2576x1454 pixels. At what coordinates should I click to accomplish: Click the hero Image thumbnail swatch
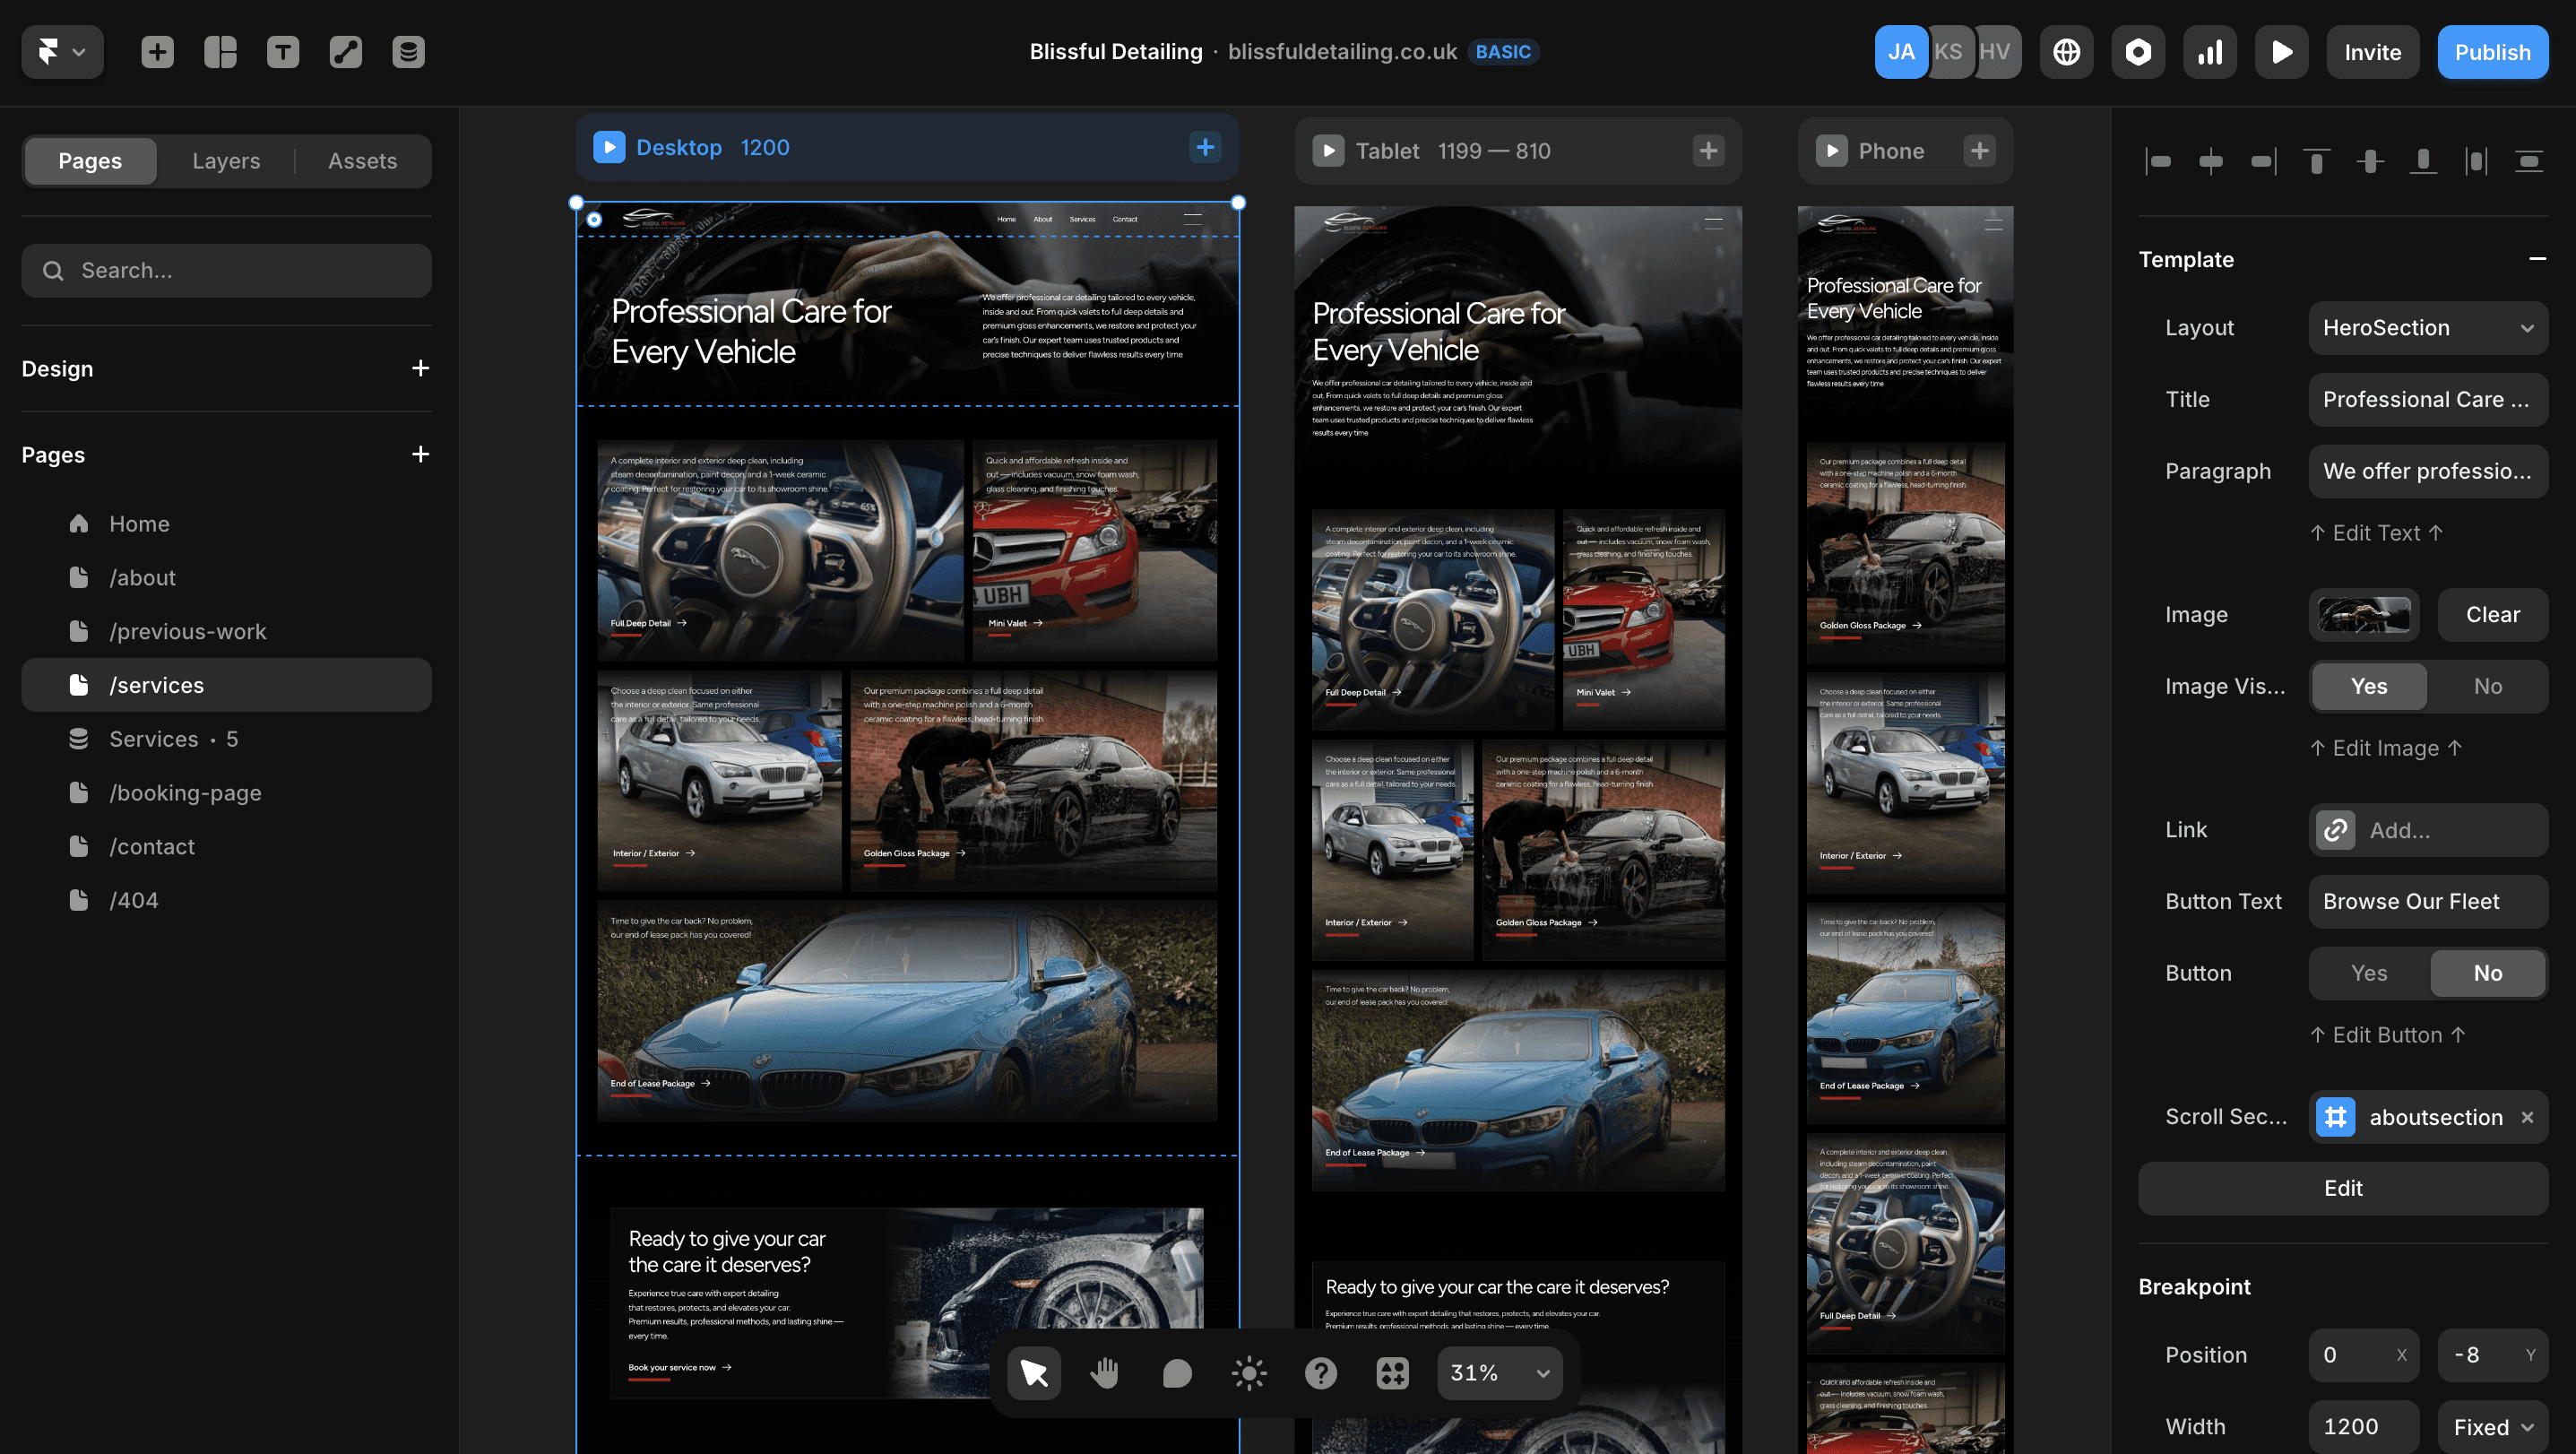pyautogui.click(x=2364, y=614)
